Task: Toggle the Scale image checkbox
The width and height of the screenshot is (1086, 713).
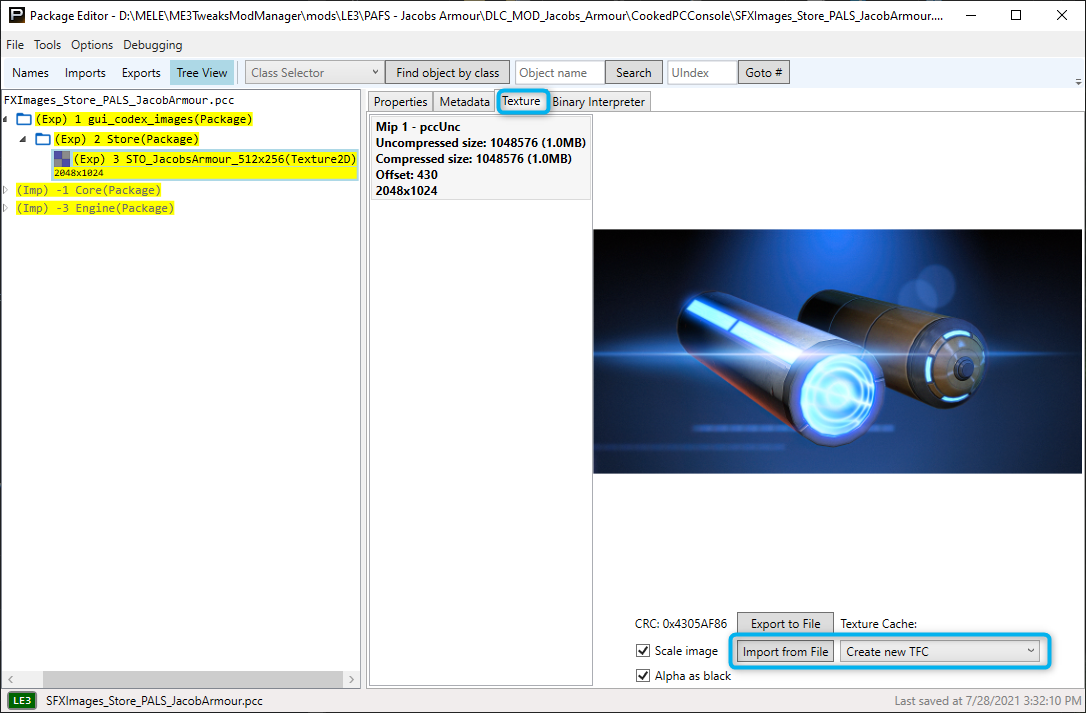Action: 643,651
